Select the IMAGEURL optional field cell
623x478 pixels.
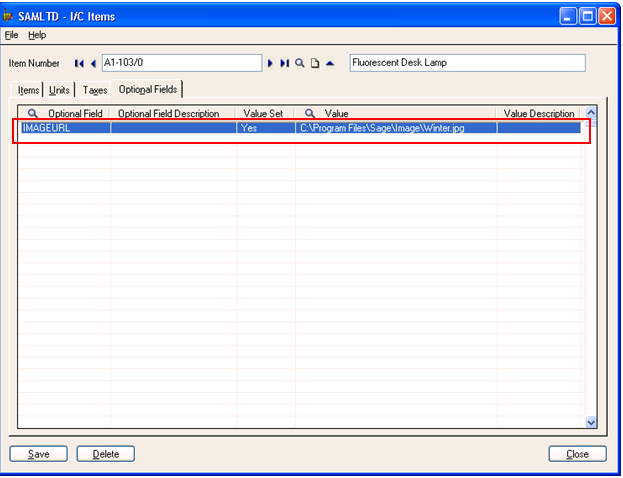(66, 128)
